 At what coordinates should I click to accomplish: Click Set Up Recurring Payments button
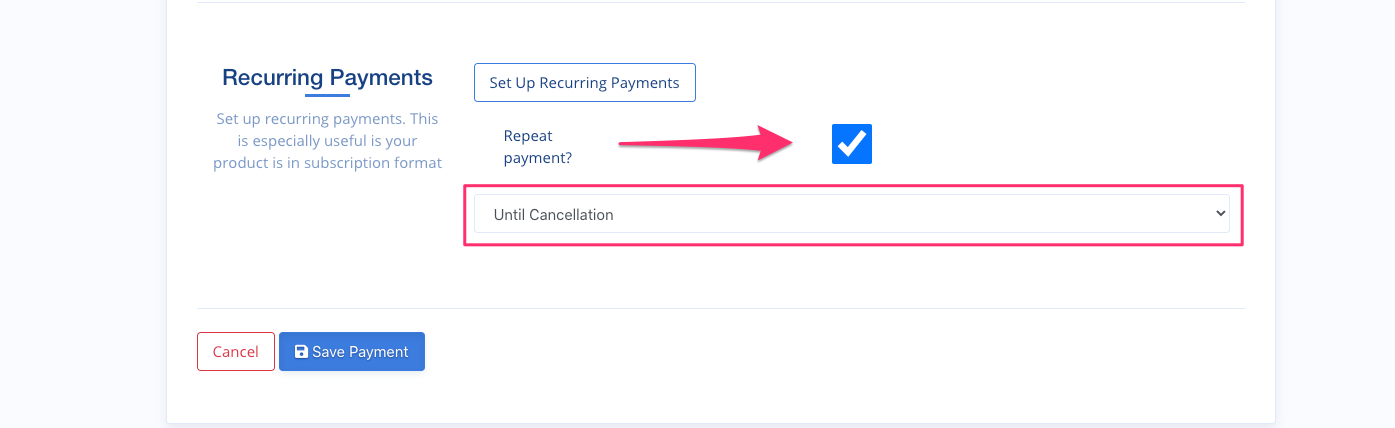(585, 83)
